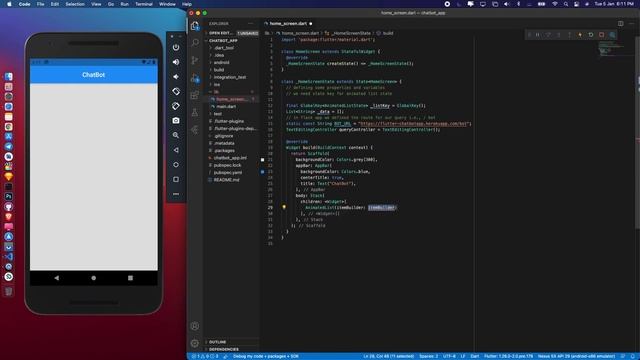The height and width of the screenshot is (360, 640).
Task: Open the File menu
Action: (x=40, y=4)
